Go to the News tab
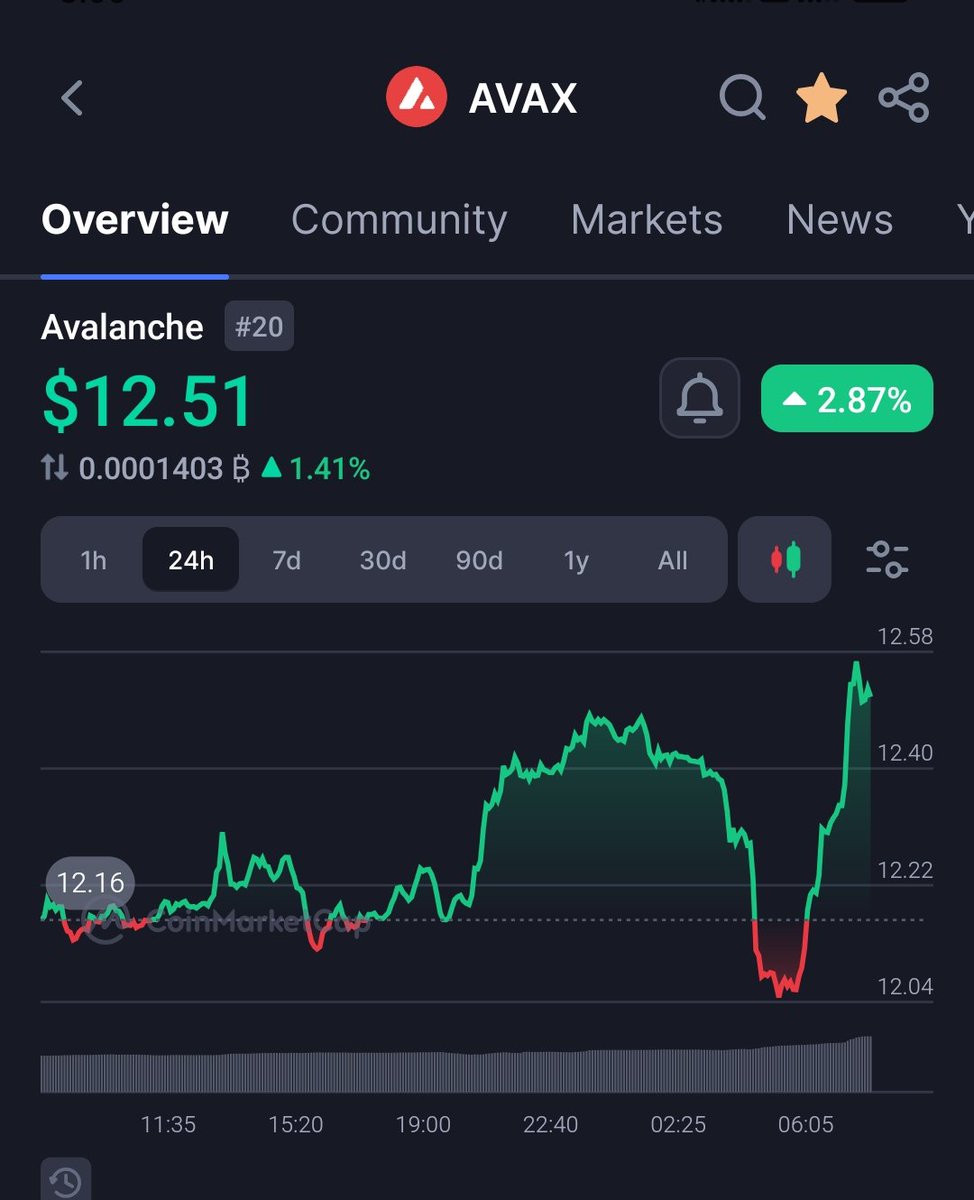 tap(840, 220)
